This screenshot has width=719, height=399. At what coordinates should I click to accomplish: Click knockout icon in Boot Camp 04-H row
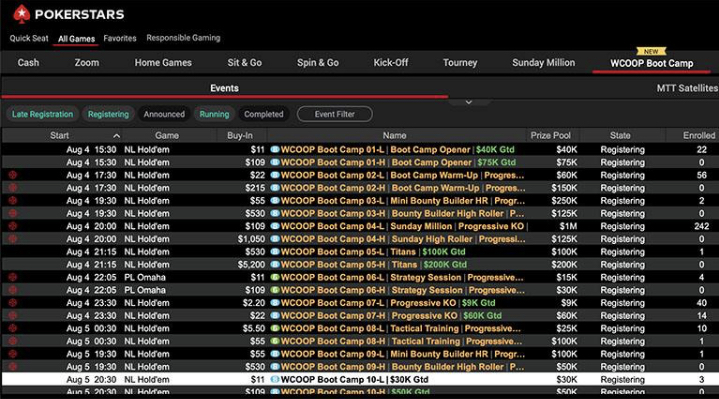tap(13, 239)
